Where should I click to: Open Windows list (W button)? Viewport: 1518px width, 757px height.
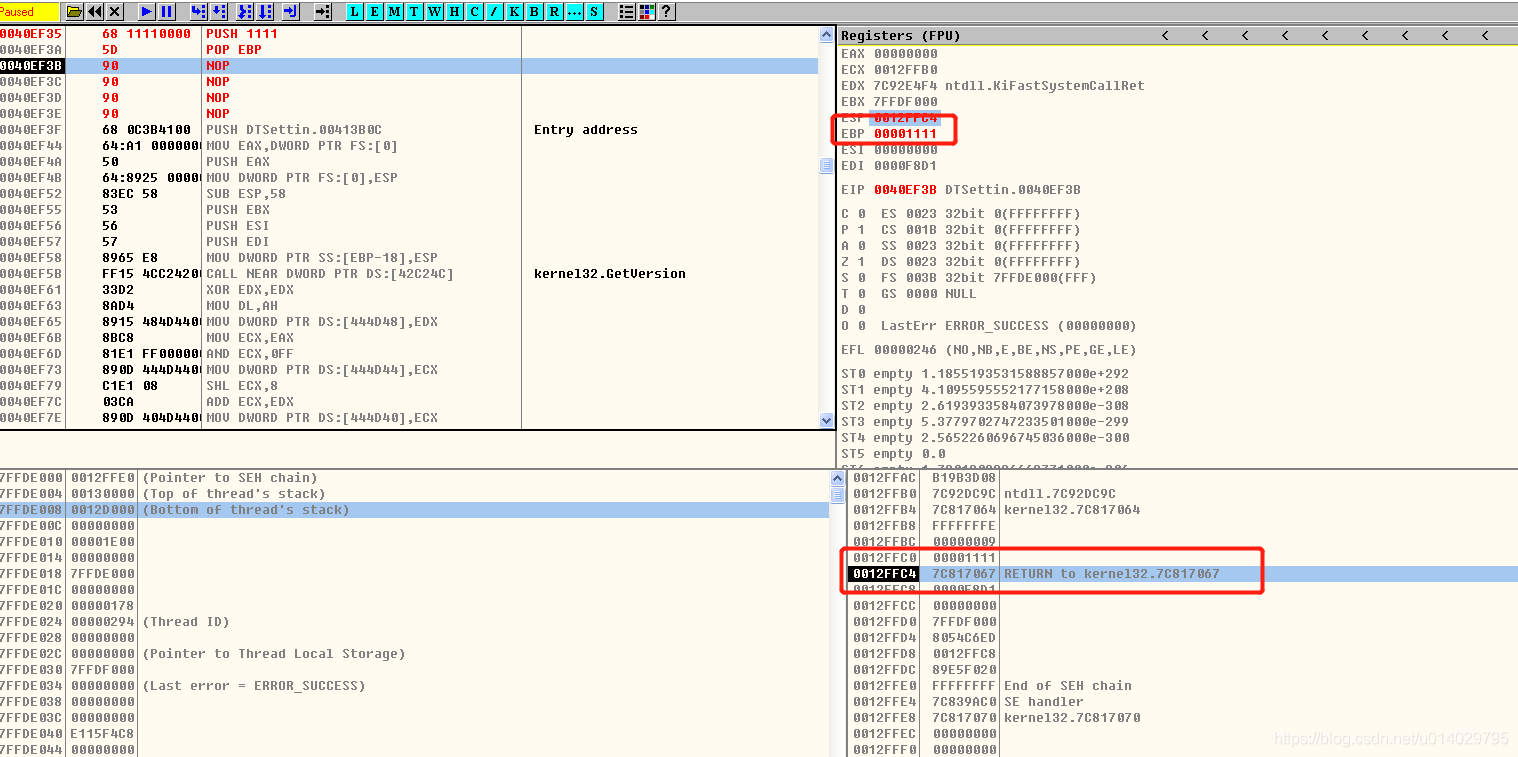[434, 12]
